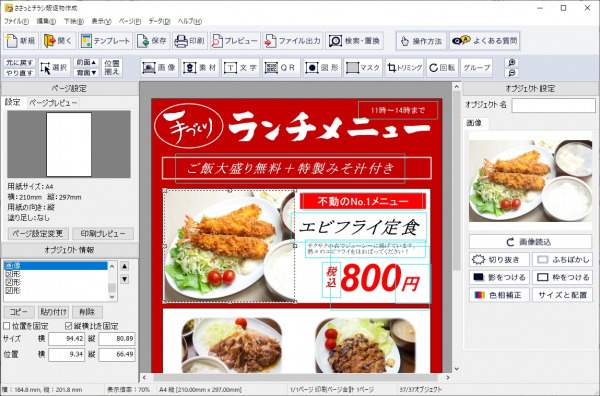The width and height of the screenshot is (600, 396).
Task: Open よくある質問 FAQ
Action: tap(484, 41)
